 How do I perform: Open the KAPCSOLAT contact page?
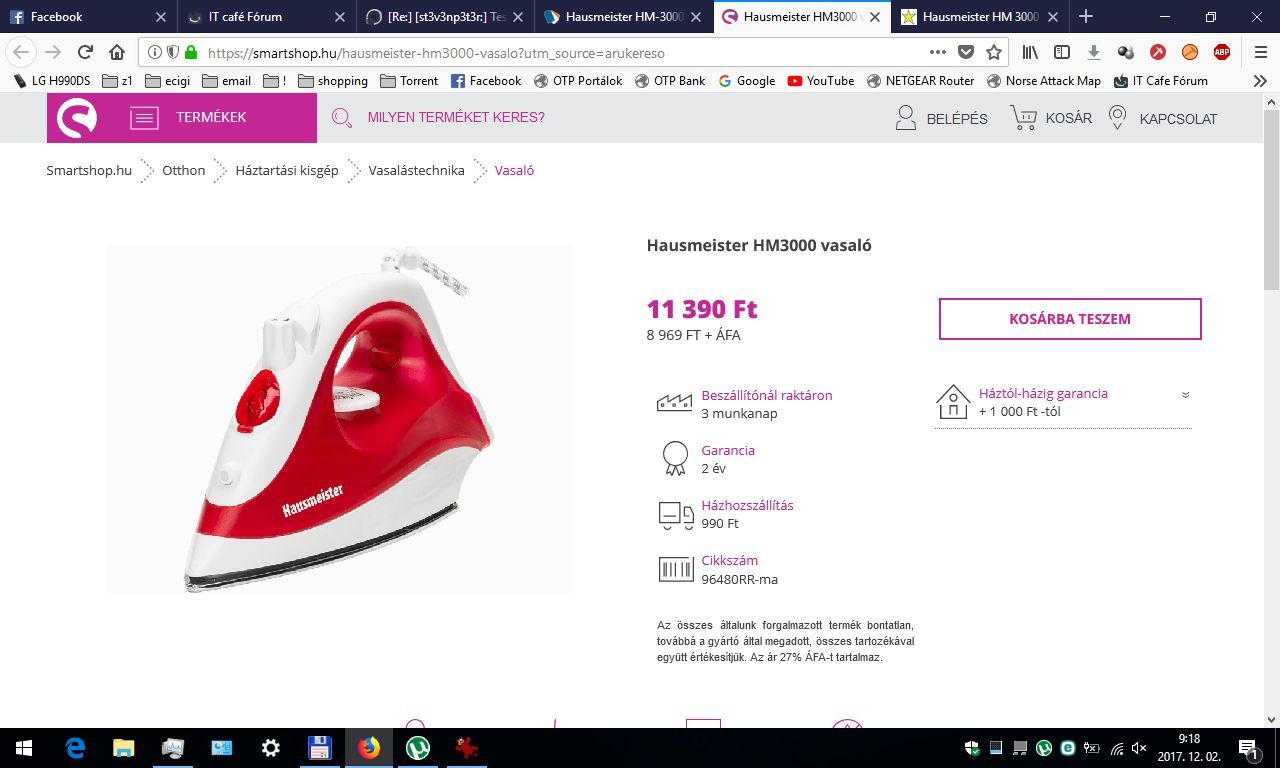[x=1163, y=118]
